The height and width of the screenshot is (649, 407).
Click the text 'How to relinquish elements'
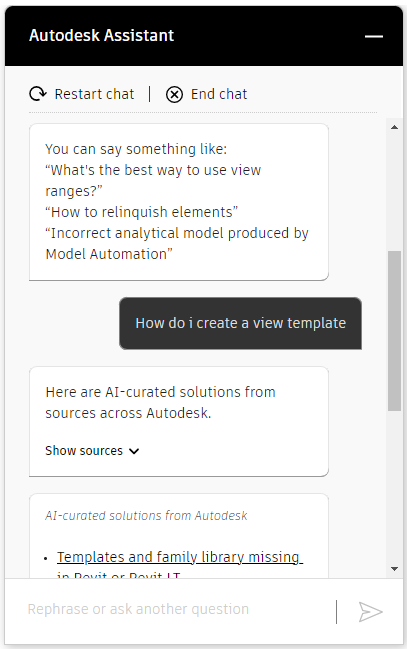coord(142,212)
